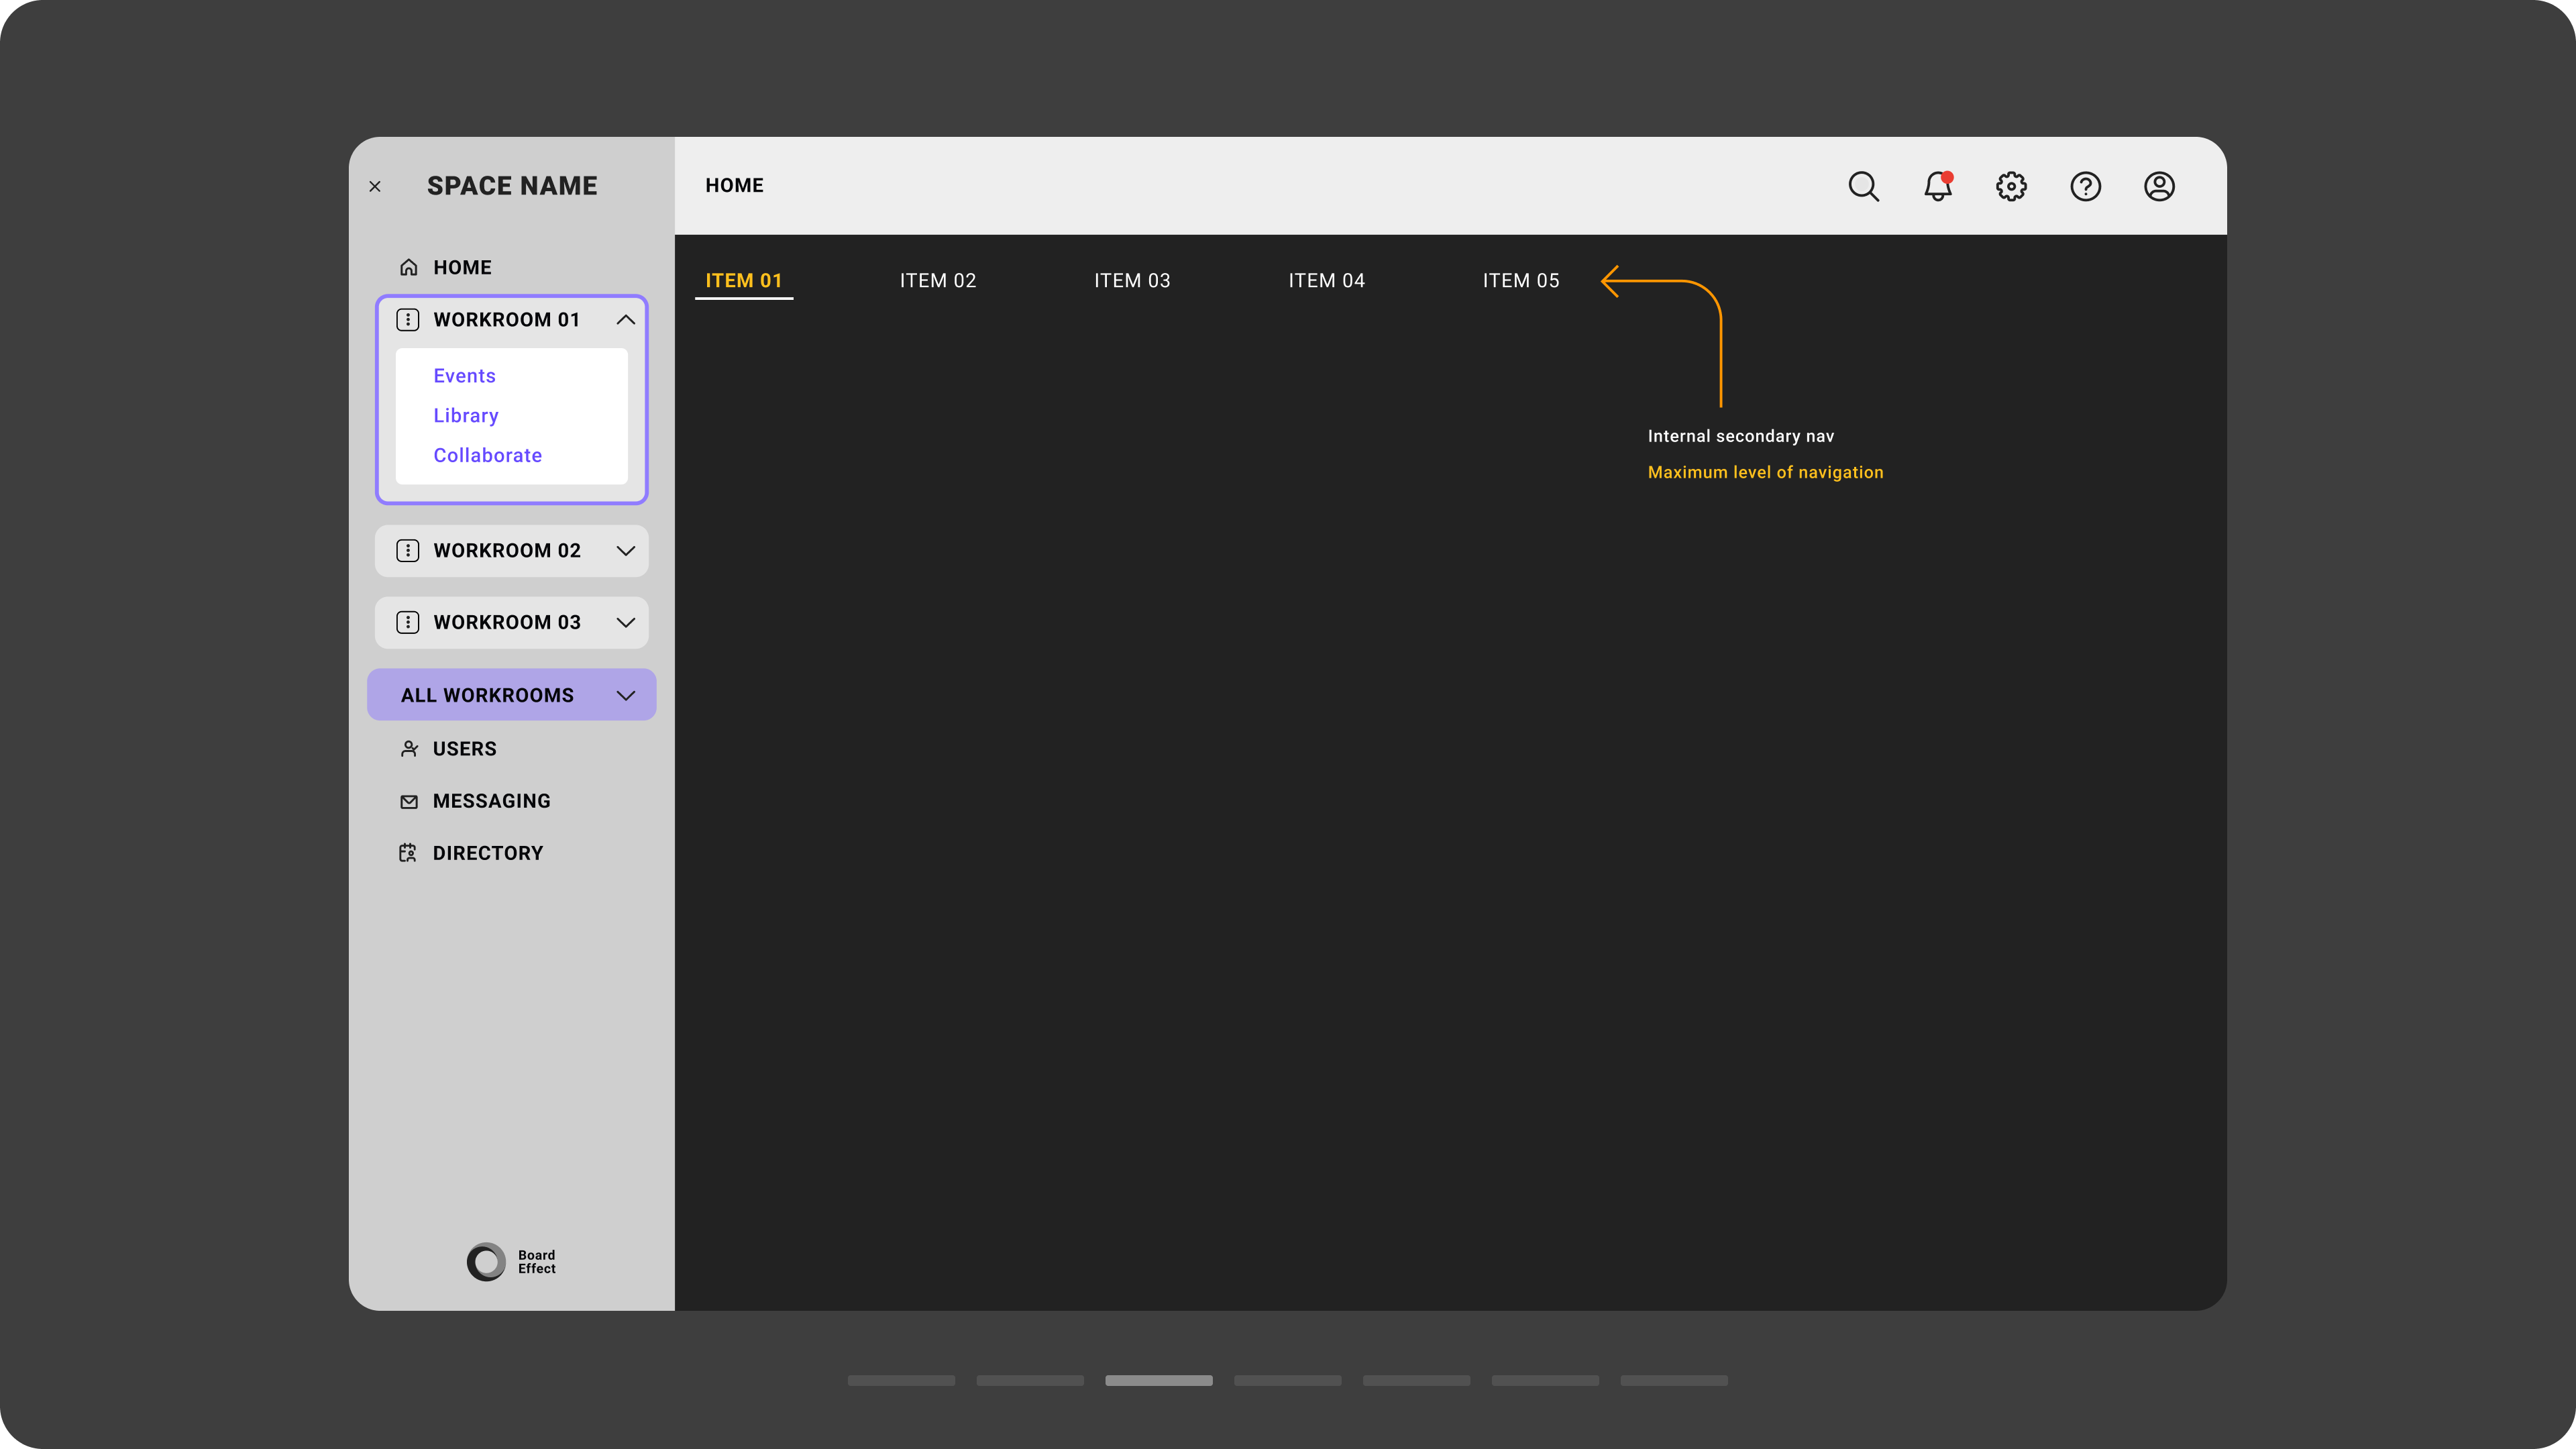
Task: Click the search magnifier icon
Action: click(1863, 186)
